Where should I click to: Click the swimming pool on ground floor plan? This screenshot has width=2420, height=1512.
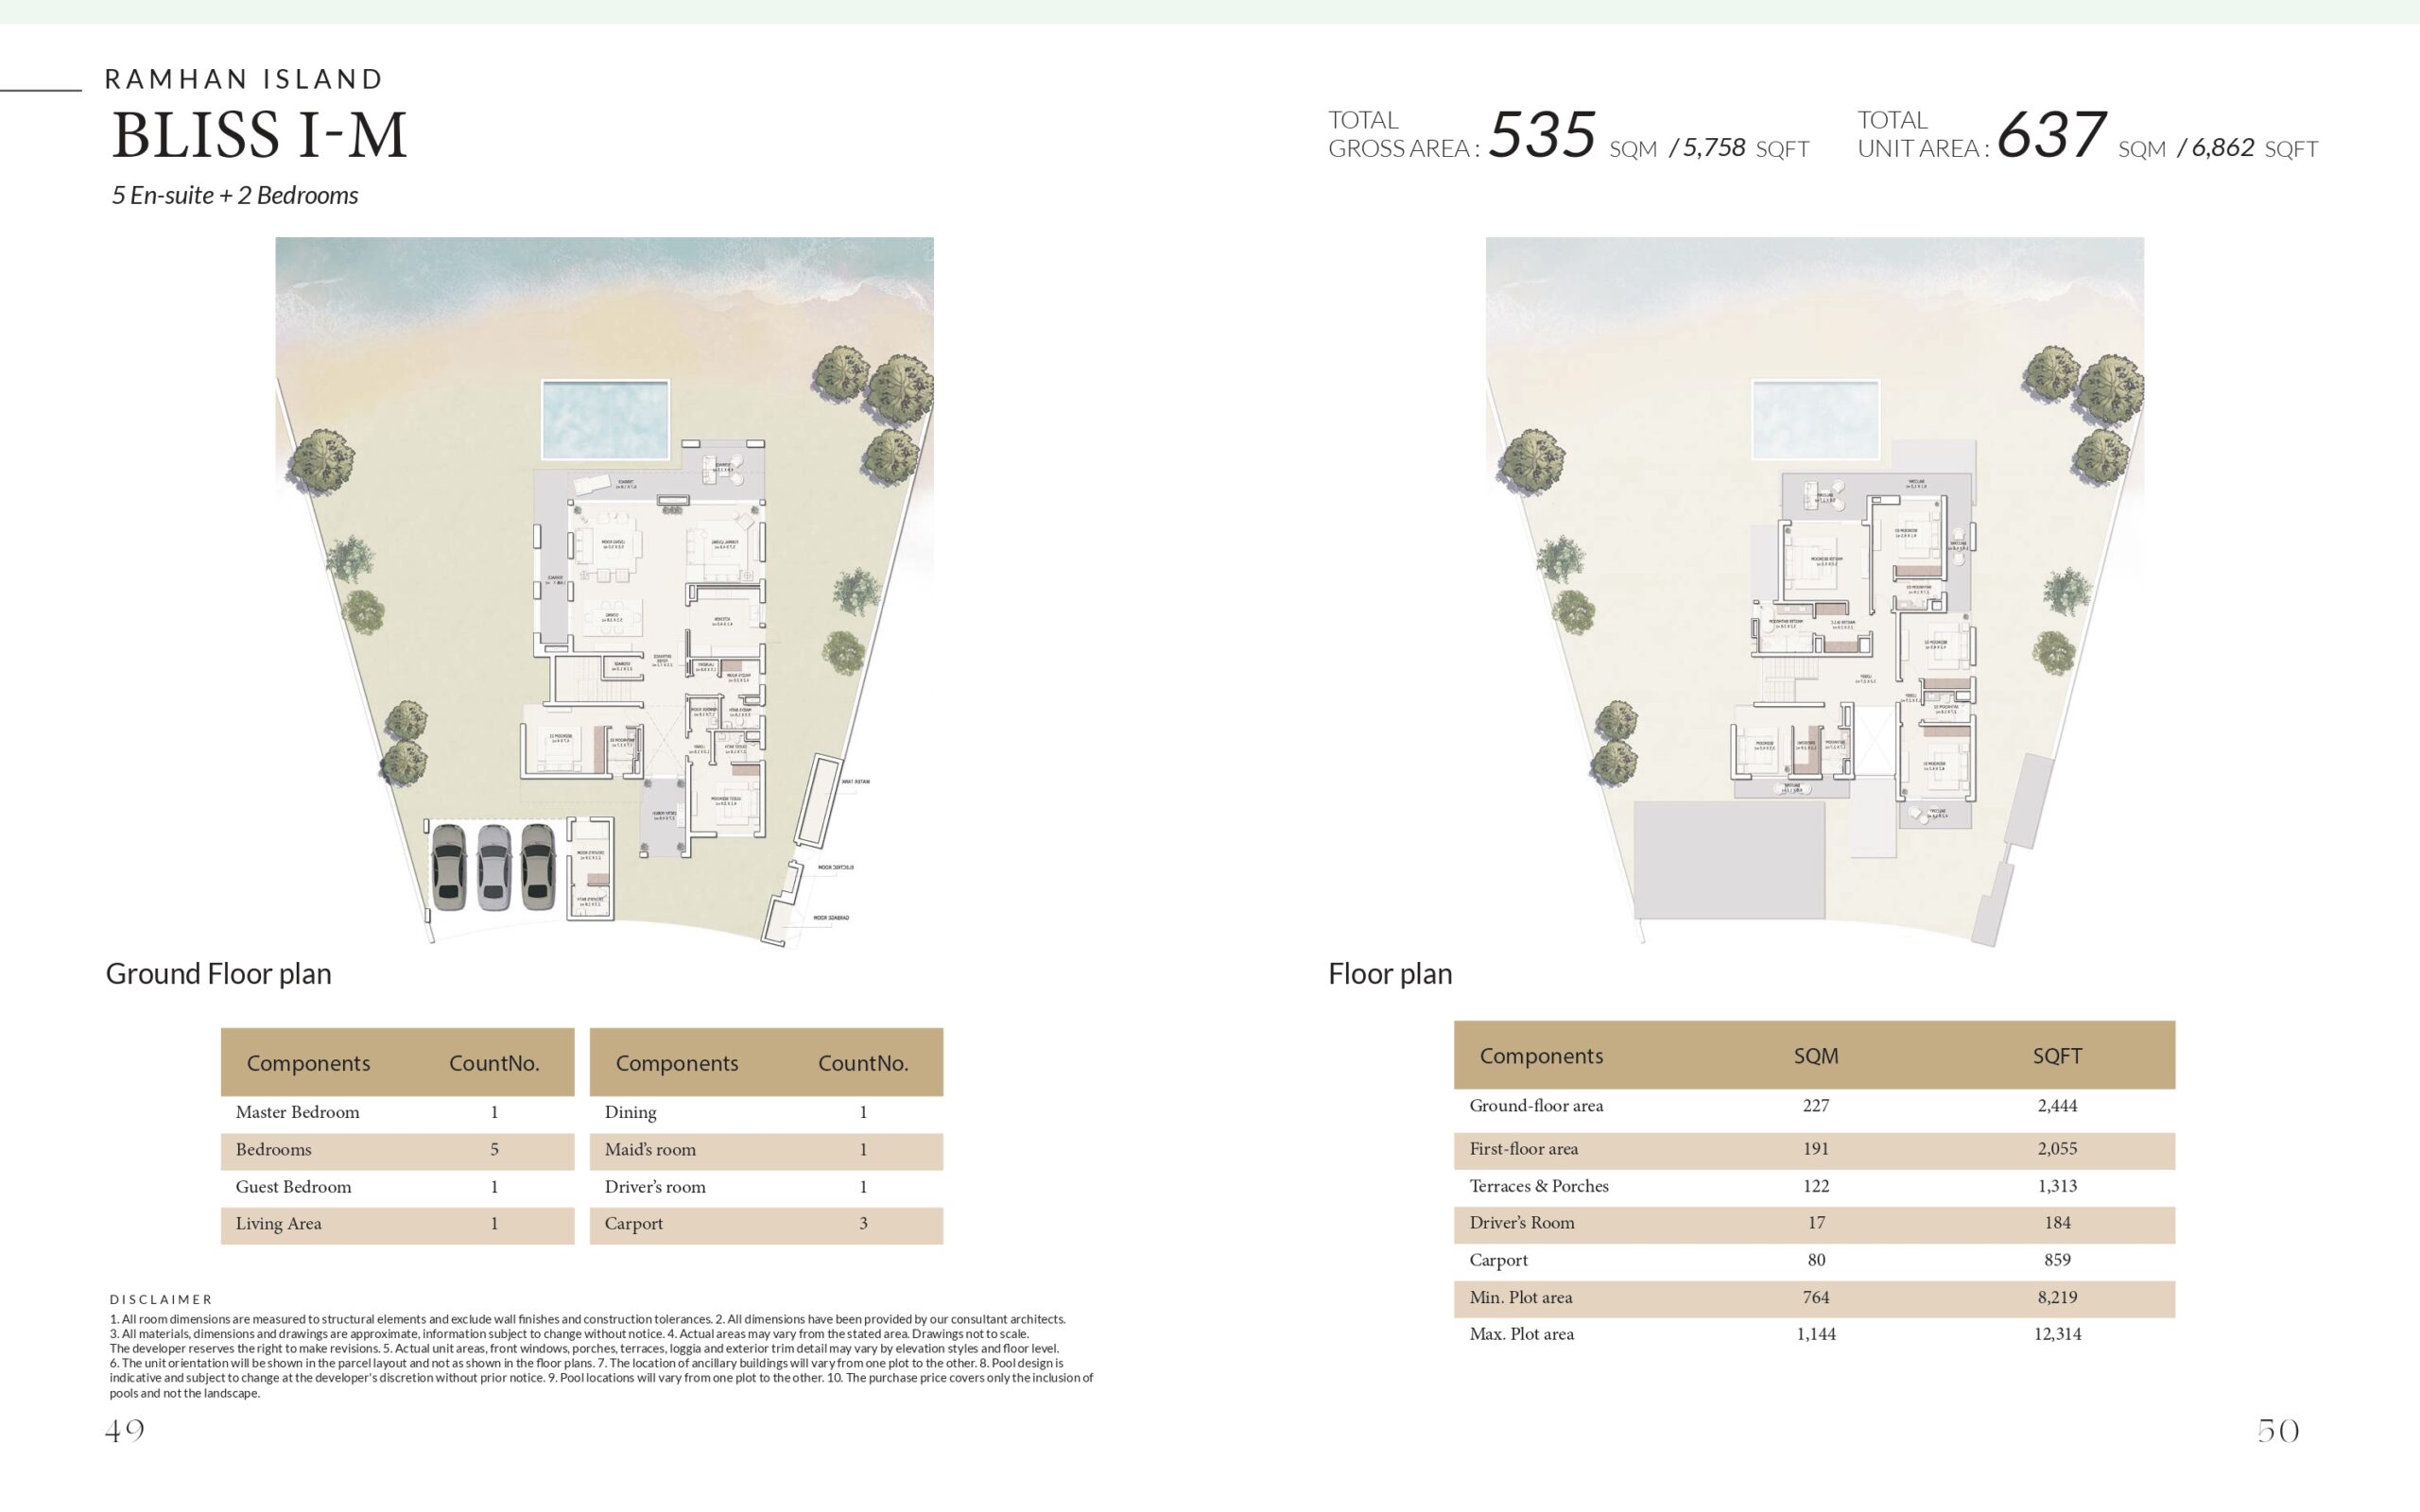pos(604,419)
